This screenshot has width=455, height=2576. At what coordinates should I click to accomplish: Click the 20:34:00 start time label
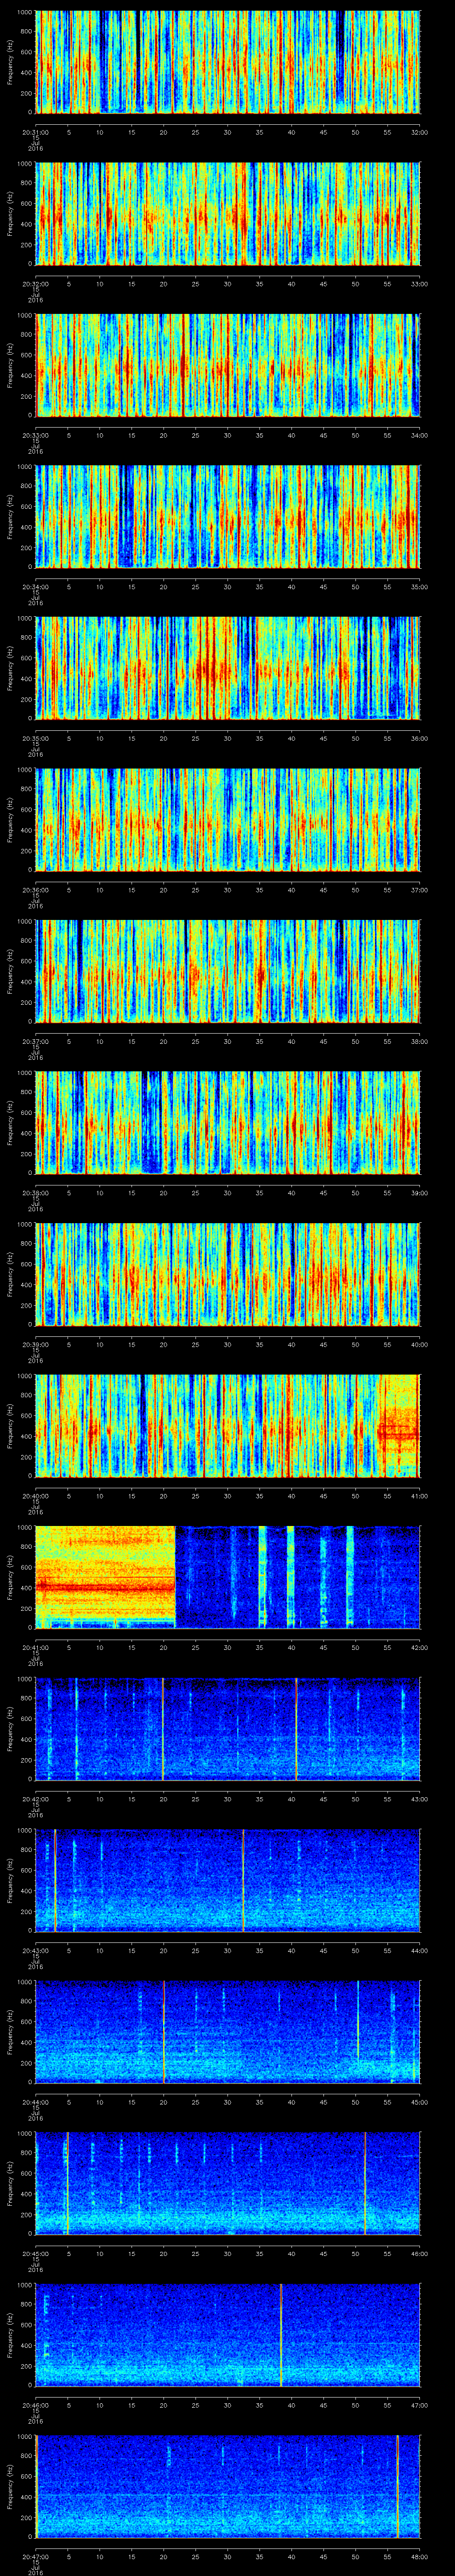pos(35,586)
